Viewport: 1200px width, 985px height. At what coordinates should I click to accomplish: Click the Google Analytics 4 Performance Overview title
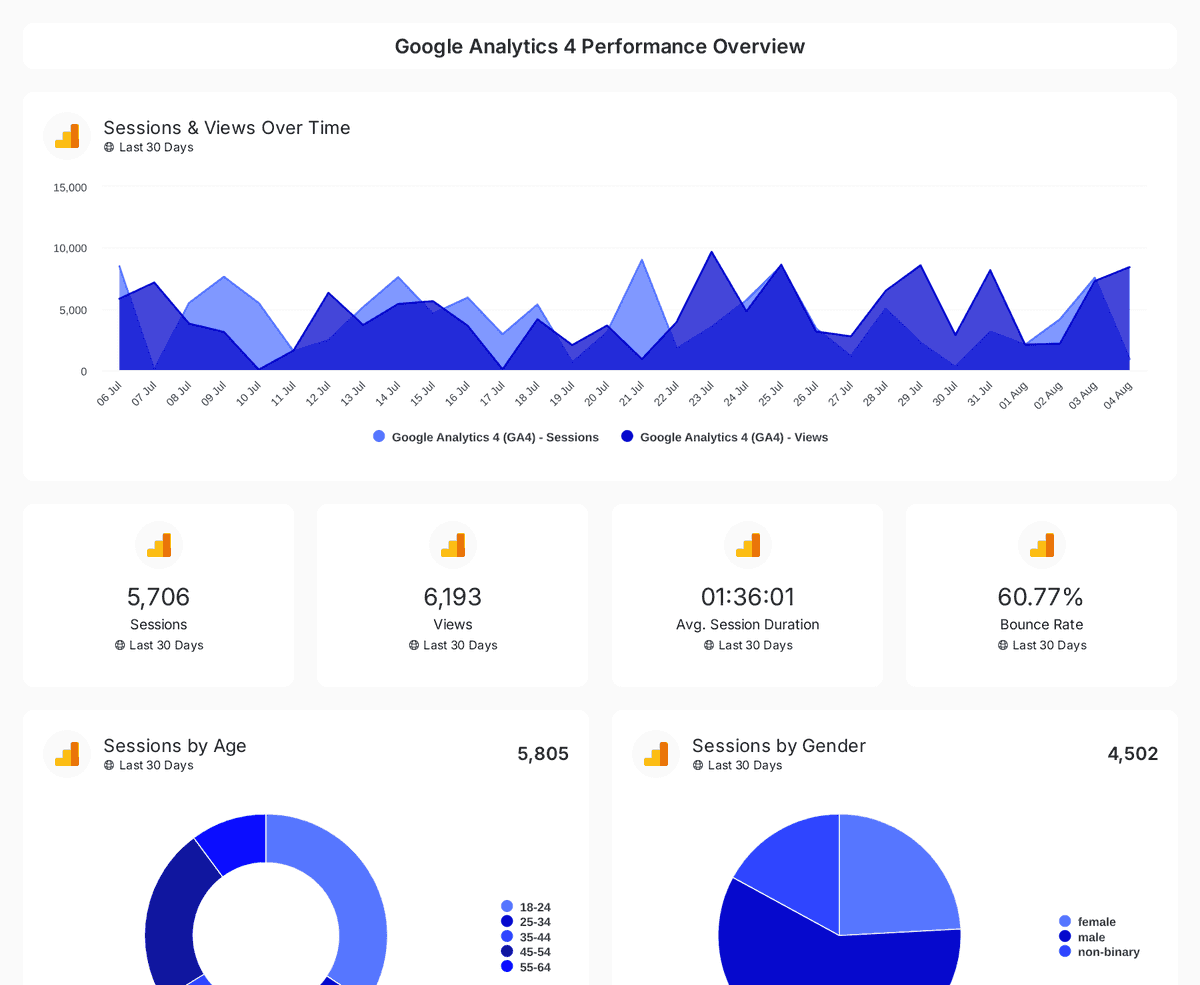click(600, 46)
